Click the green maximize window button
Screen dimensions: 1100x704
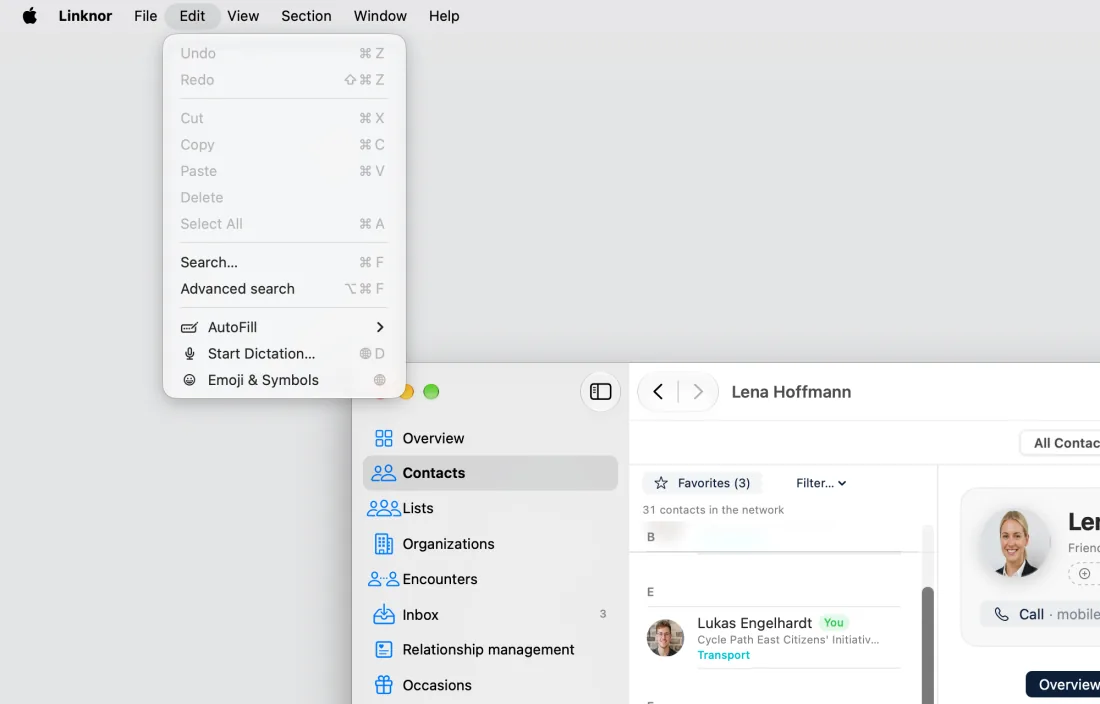(x=431, y=391)
